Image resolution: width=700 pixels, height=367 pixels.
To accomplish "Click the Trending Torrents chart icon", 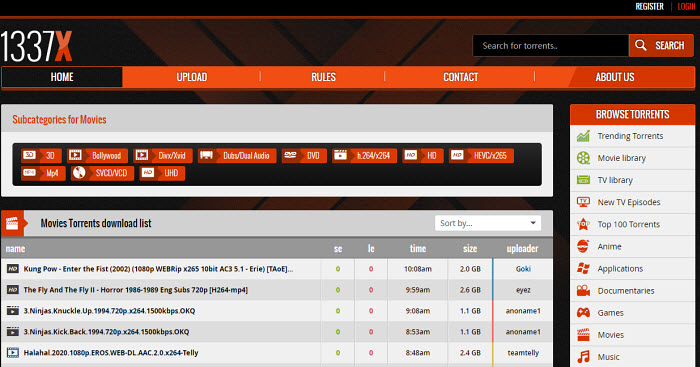I will pos(583,136).
